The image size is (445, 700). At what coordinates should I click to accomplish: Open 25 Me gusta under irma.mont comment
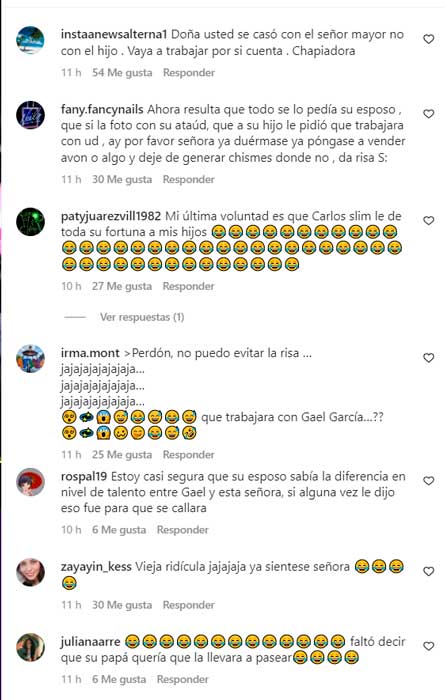pyautogui.click(x=122, y=454)
